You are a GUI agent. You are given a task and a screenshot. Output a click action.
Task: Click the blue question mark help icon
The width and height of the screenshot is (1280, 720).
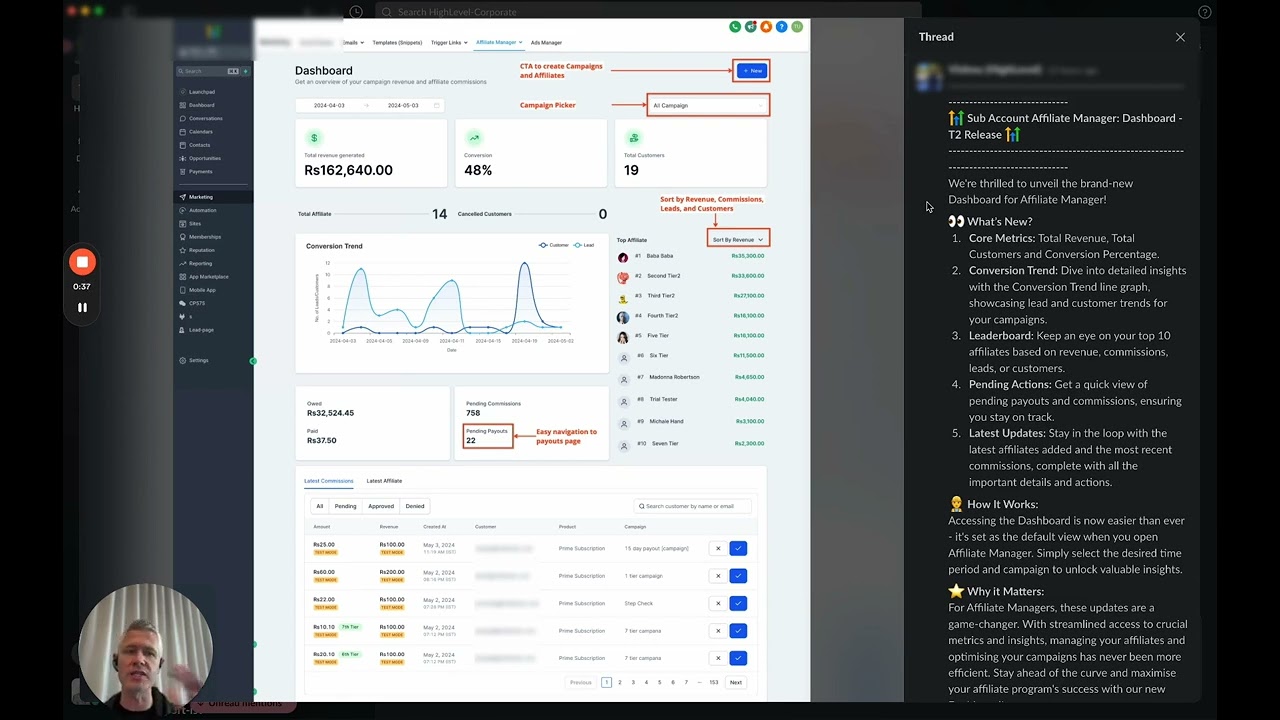782,27
